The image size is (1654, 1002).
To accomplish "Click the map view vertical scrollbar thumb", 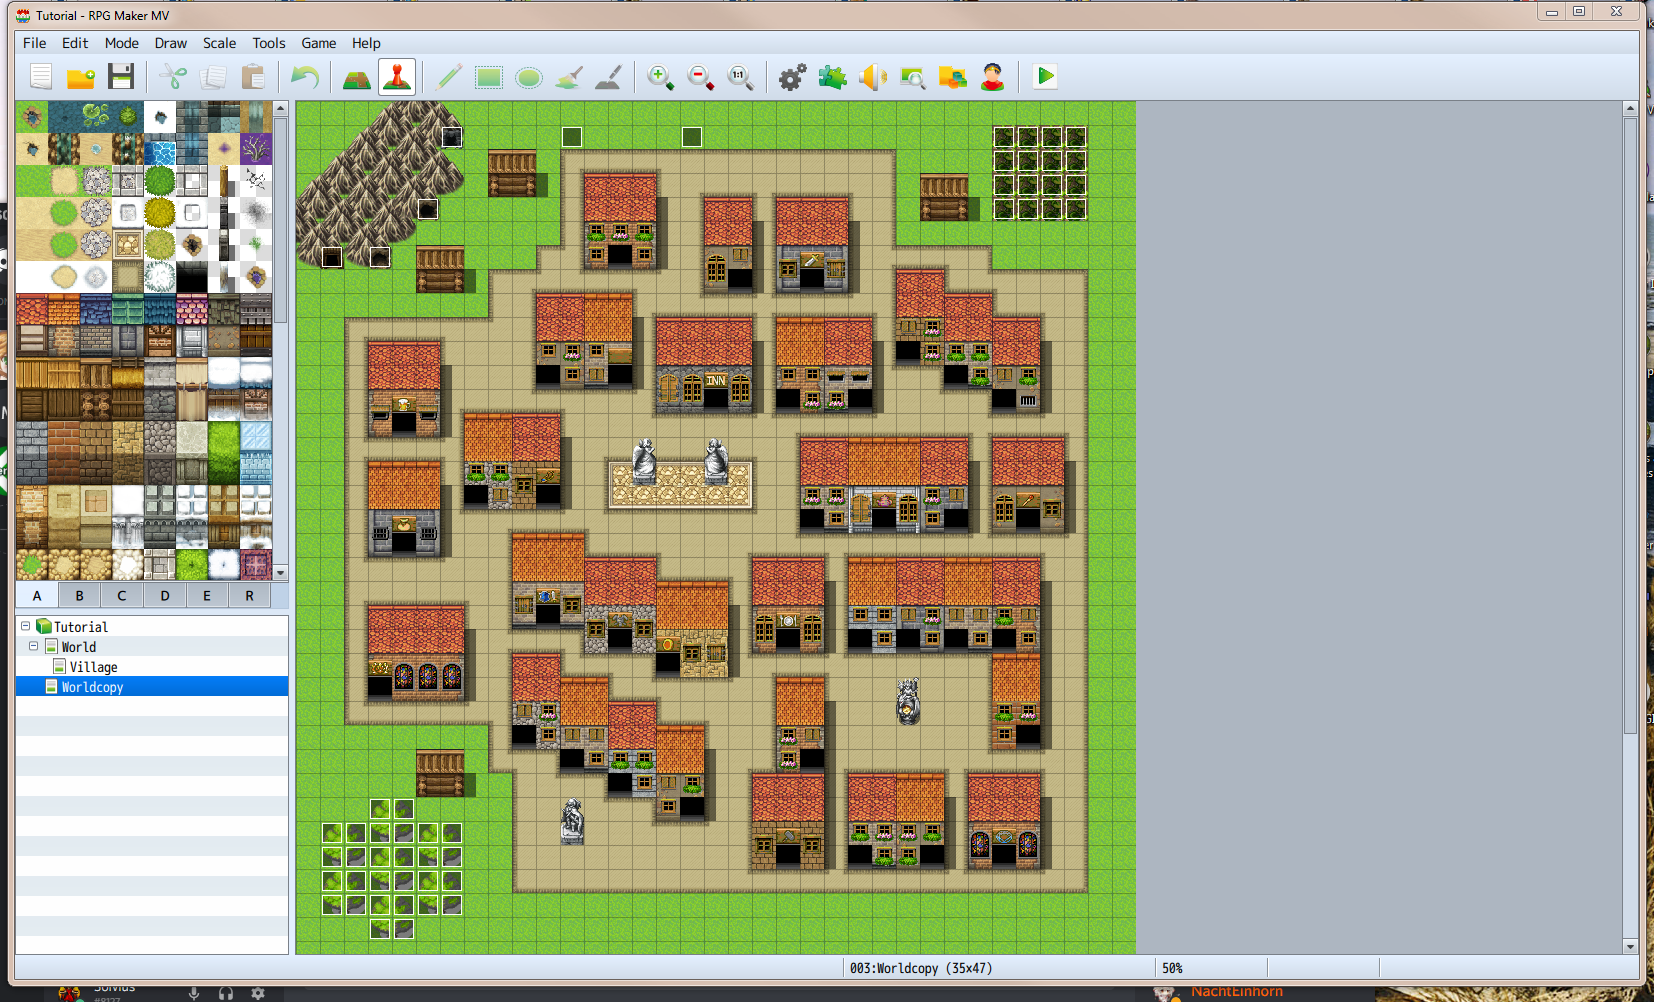I will pos(1630,425).
